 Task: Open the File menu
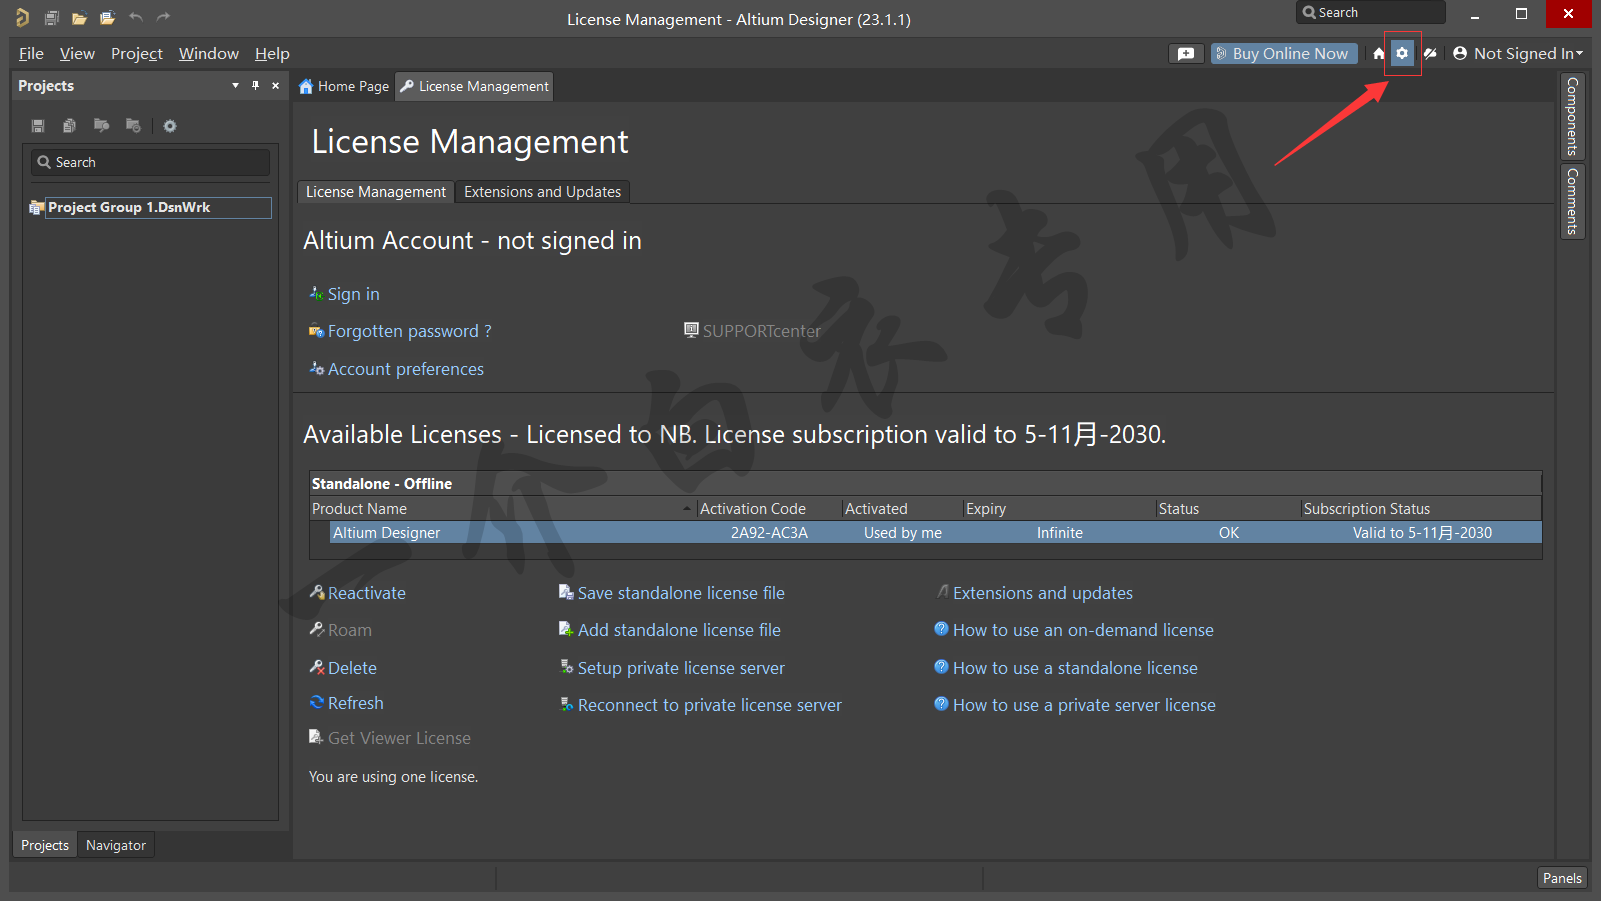31,54
